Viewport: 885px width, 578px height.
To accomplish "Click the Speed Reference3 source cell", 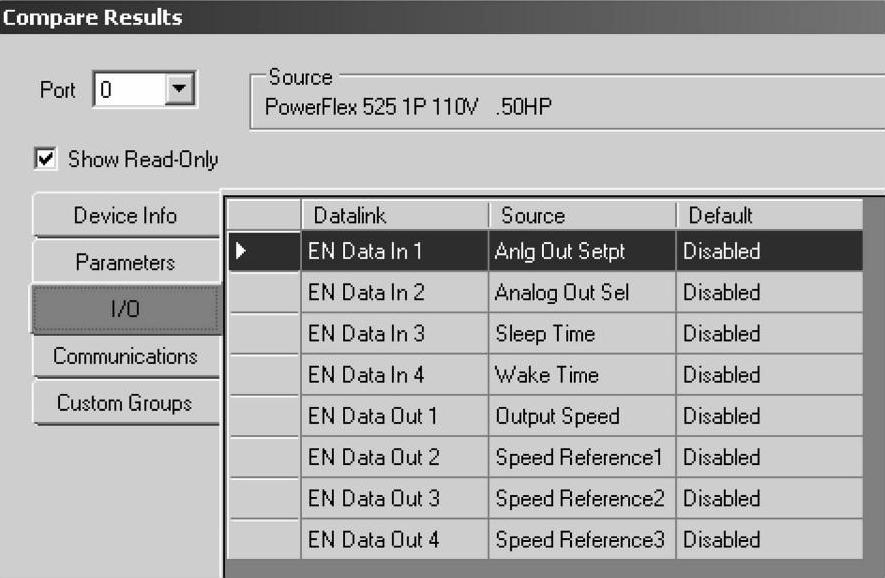I will pyautogui.click(x=582, y=539).
